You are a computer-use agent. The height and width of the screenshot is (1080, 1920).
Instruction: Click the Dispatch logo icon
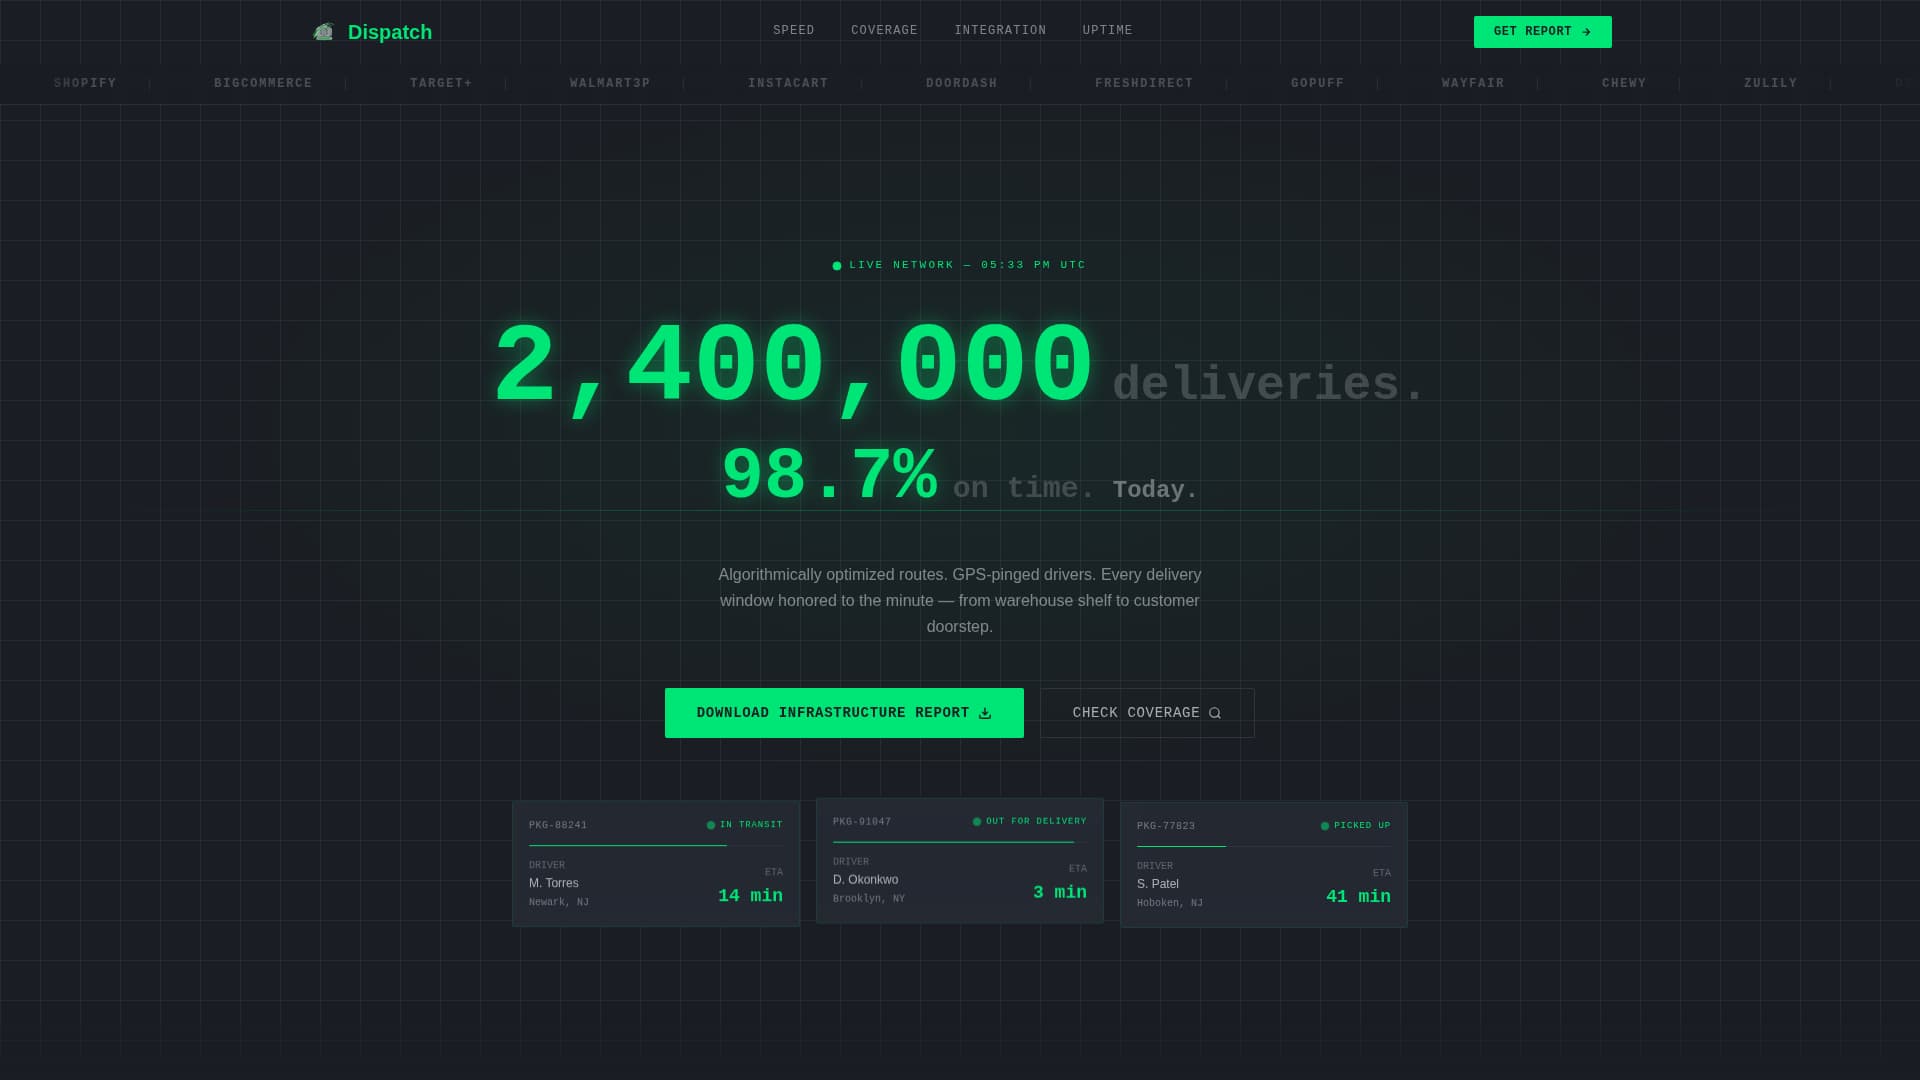(x=323, y=32)
